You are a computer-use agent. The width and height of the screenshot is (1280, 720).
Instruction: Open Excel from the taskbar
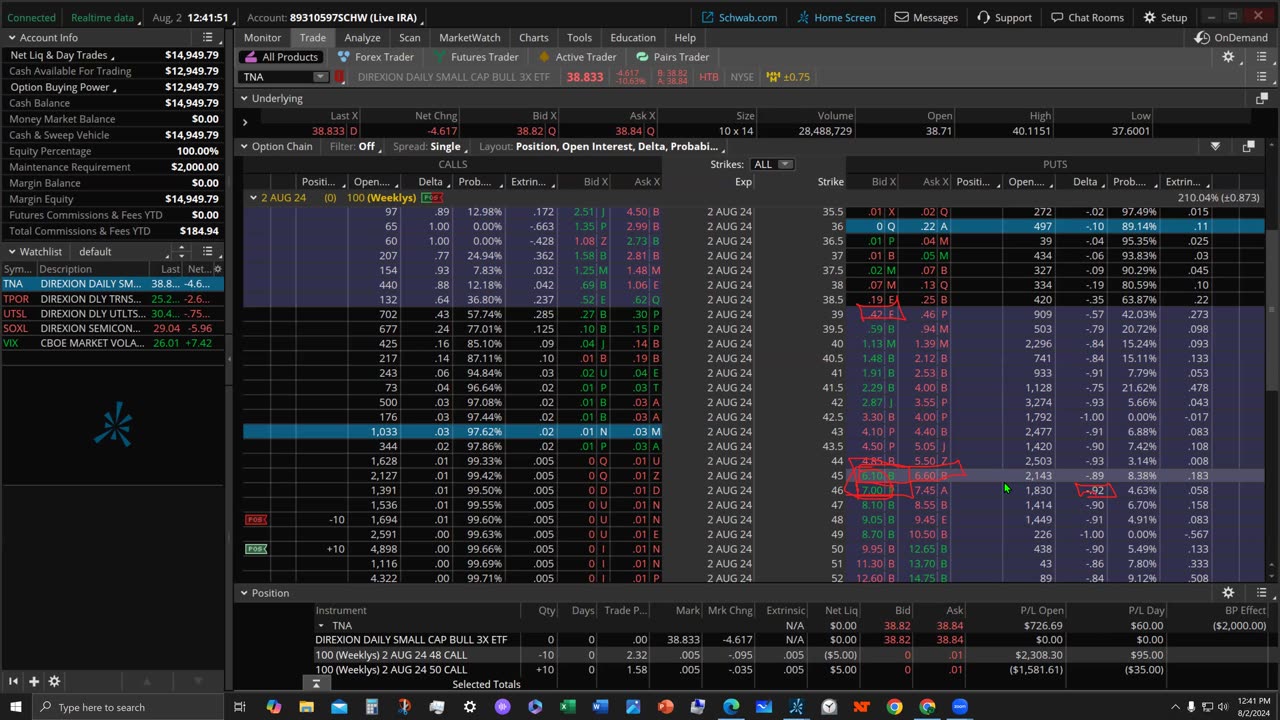click(x=567, y=707)
